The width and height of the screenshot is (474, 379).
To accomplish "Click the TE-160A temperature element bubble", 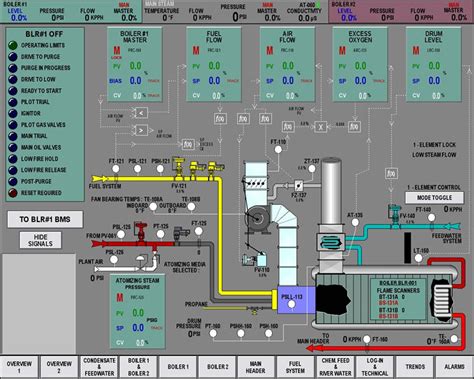I will [454, 339].
